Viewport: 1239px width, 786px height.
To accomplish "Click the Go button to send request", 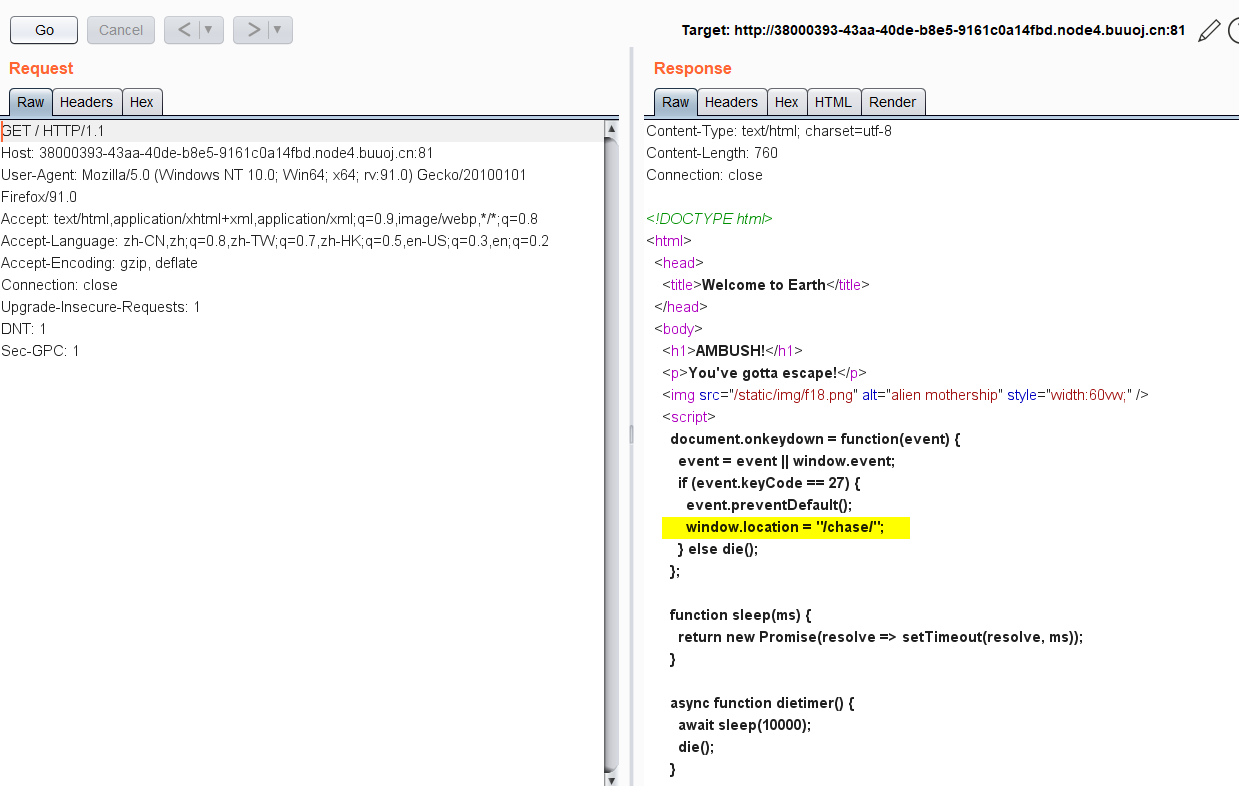I will pos(44,30).
